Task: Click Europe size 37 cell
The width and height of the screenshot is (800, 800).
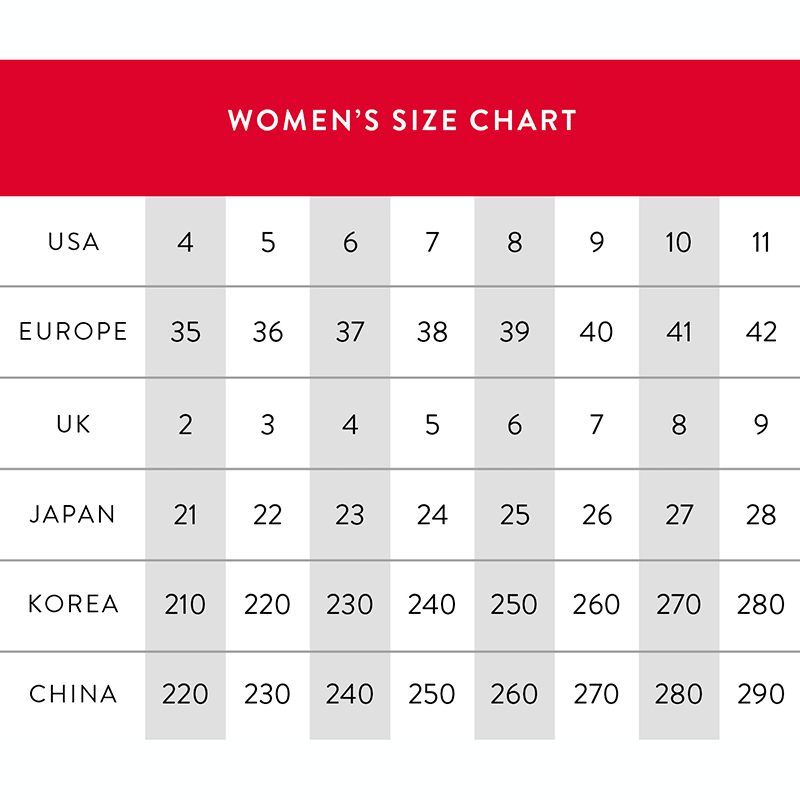Action: coord(350,332)
